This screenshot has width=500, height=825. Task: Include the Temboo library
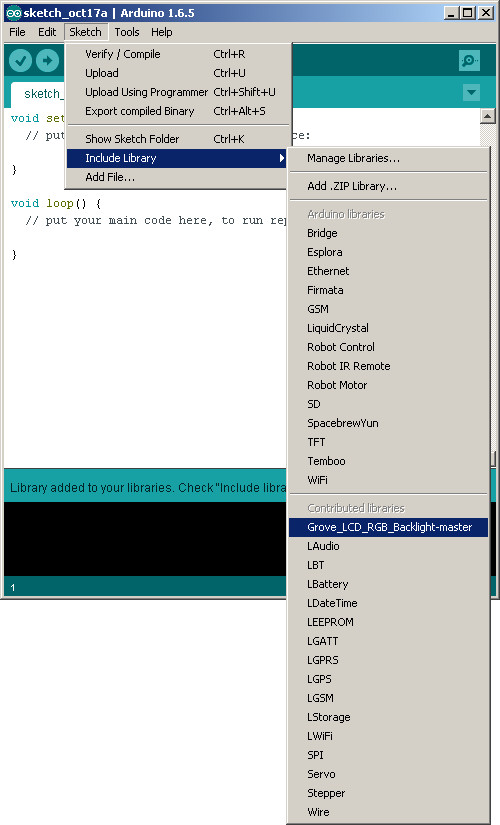click(x=388, y=460)
